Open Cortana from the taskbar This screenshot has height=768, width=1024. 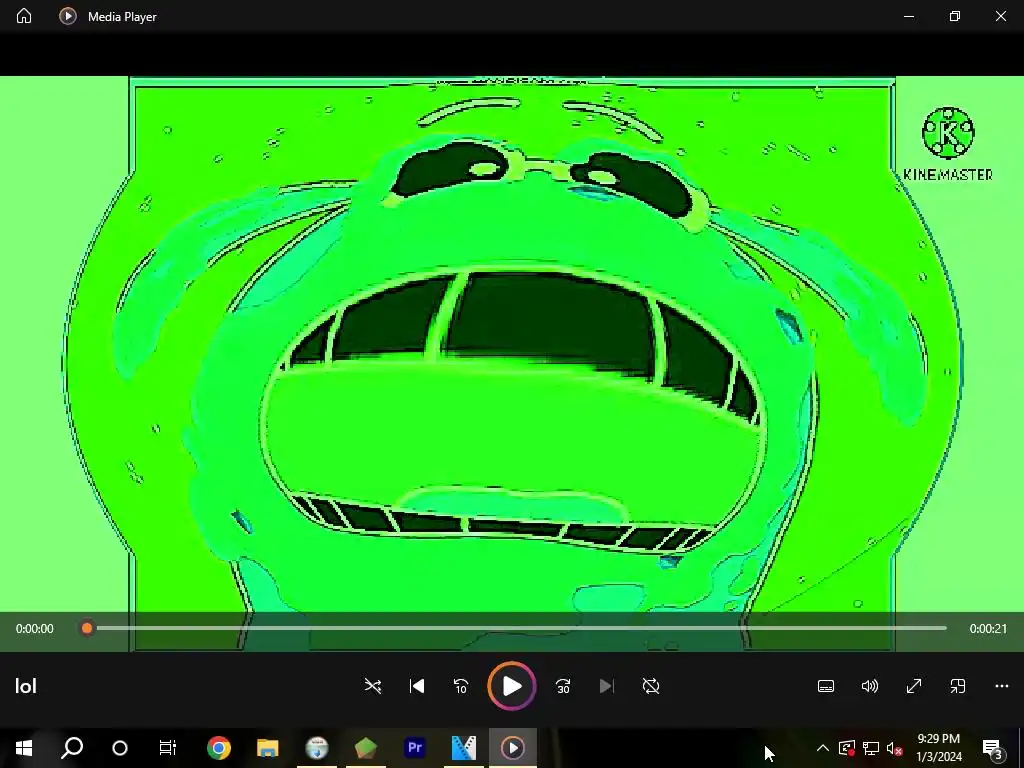[120, 748]
